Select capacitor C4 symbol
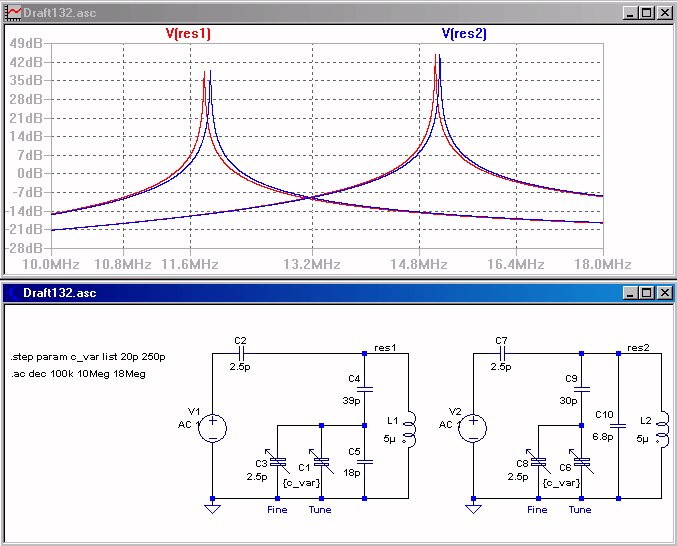Screen dimensions: 677x546 (x=365, y=390)
